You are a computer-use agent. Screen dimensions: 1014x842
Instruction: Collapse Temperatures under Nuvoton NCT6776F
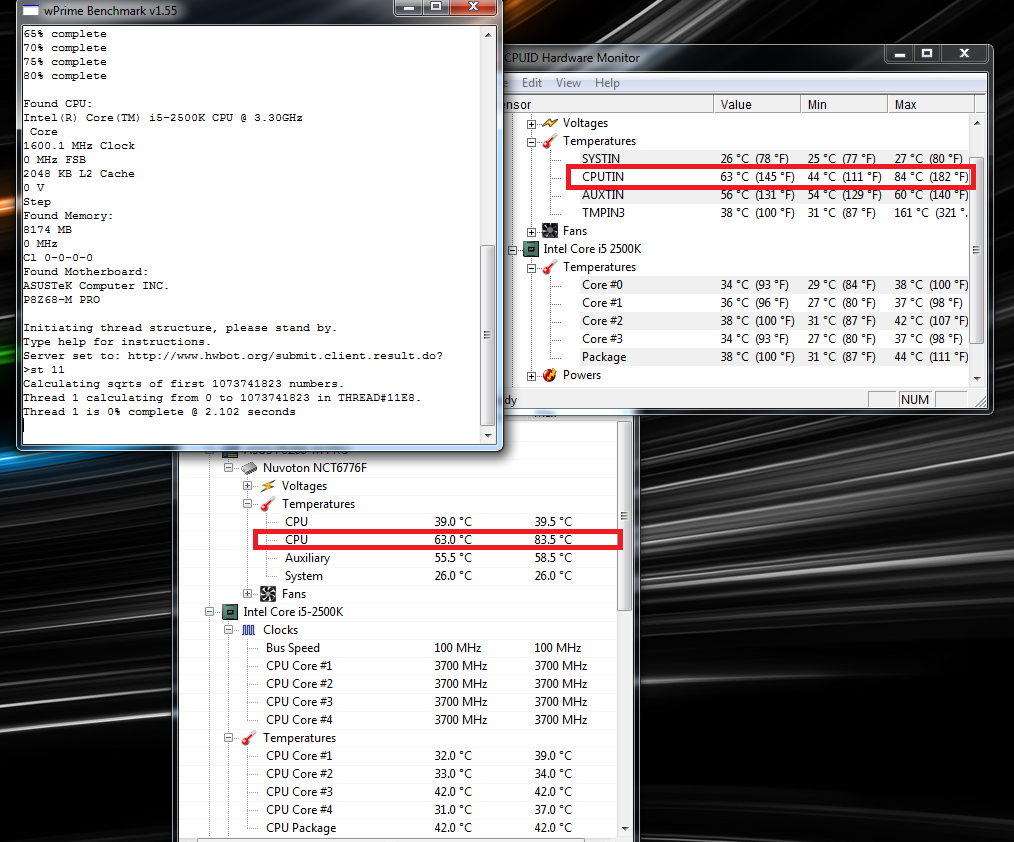click(247, 504)
